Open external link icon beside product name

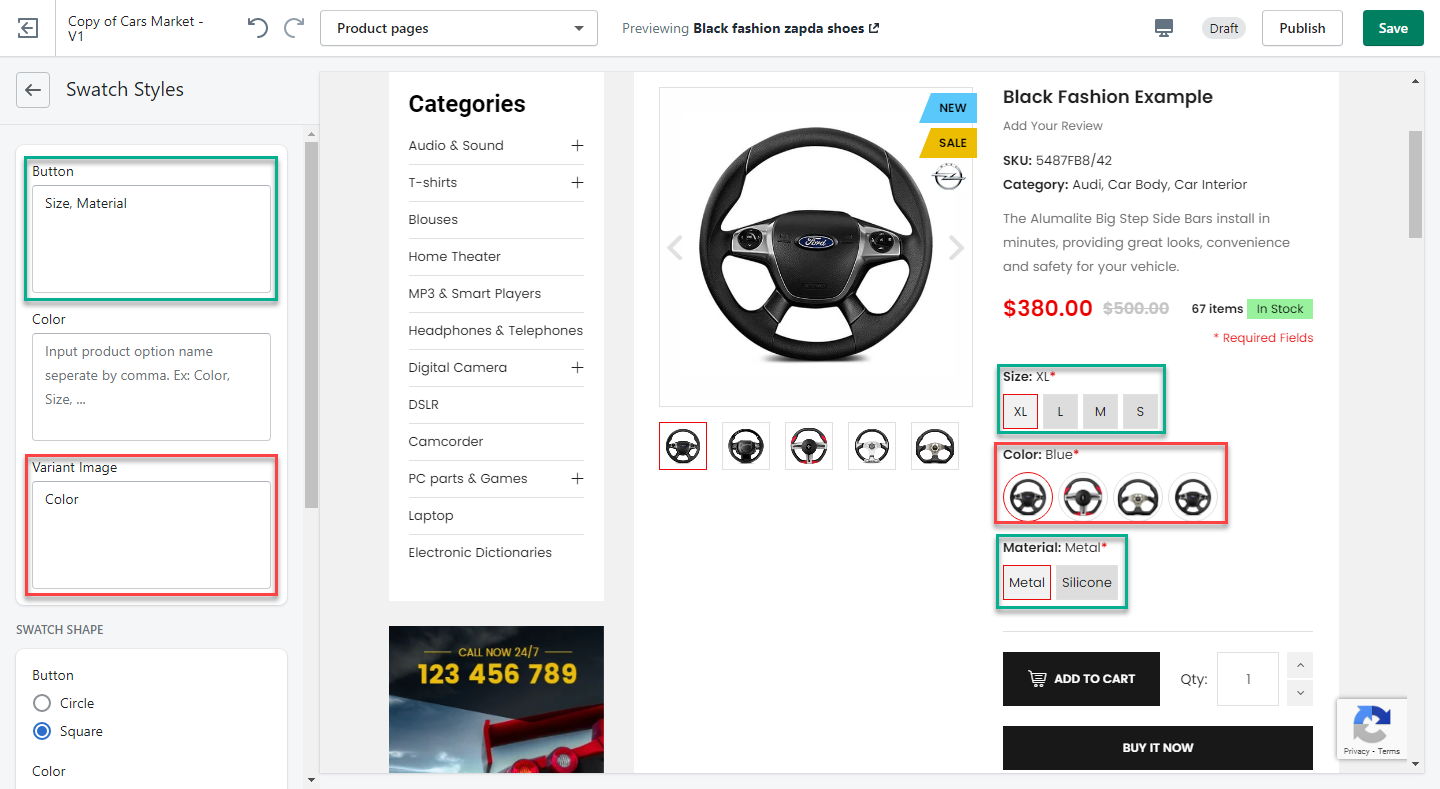click(874, 28)
